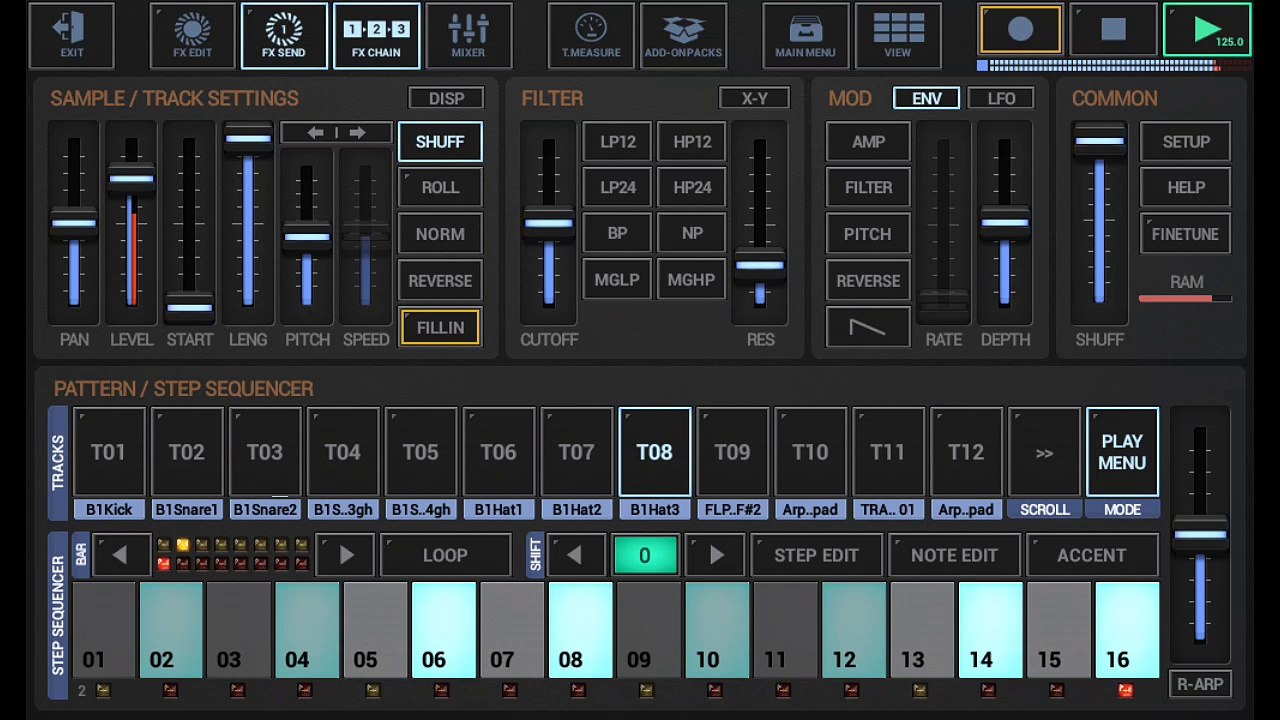1280x720 pixels.
Task: Open the FINETUNE settings
Action: (1186, 234)
